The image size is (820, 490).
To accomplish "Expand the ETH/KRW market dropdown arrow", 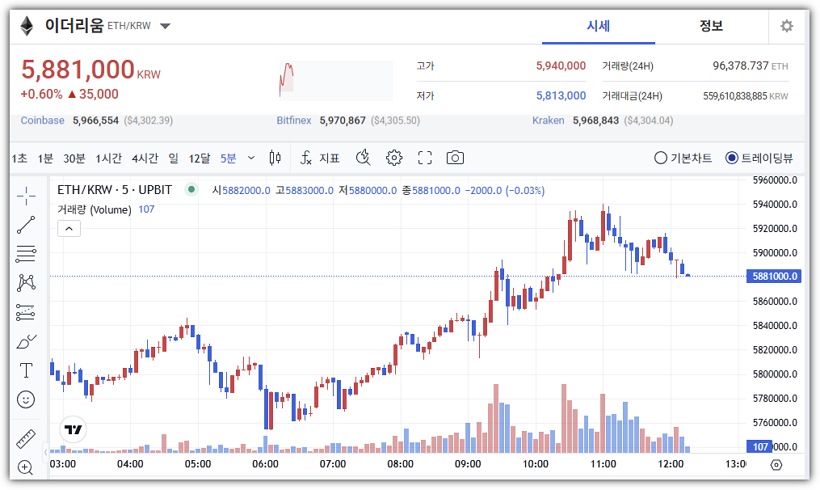I will coord(165,26).
